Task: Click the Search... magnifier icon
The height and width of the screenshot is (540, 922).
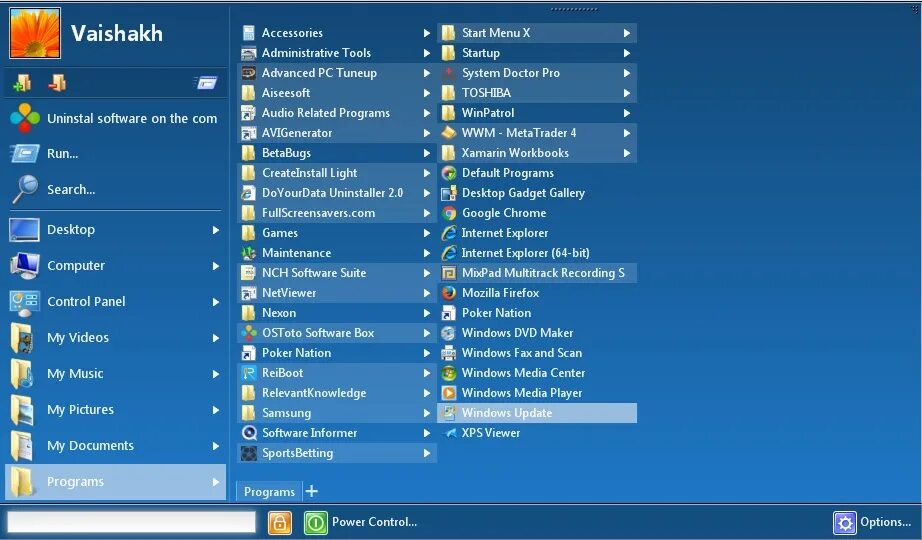Action: (25, 189)
